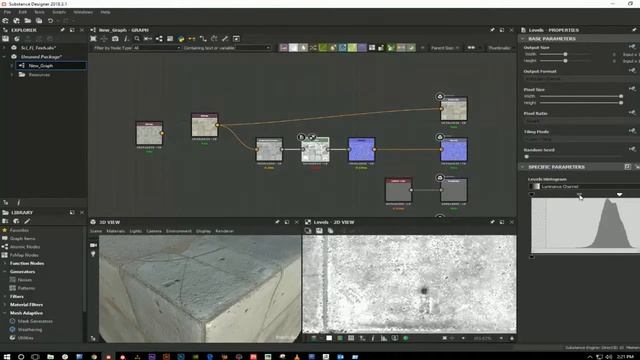Click the node-tree icon in graph toolbar

coord(159,39)
